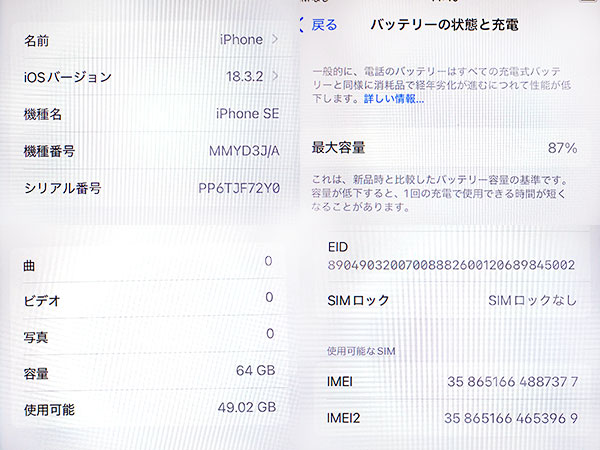Select the capacity value 64 GB

coord(256,370)
